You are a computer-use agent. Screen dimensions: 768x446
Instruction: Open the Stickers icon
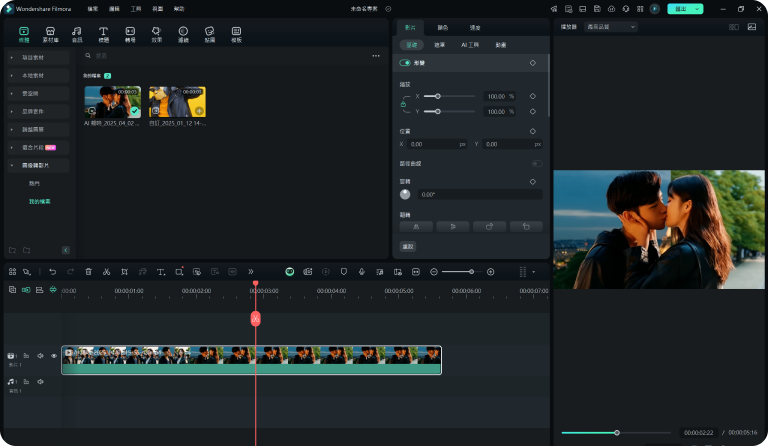tap(210, 34)
